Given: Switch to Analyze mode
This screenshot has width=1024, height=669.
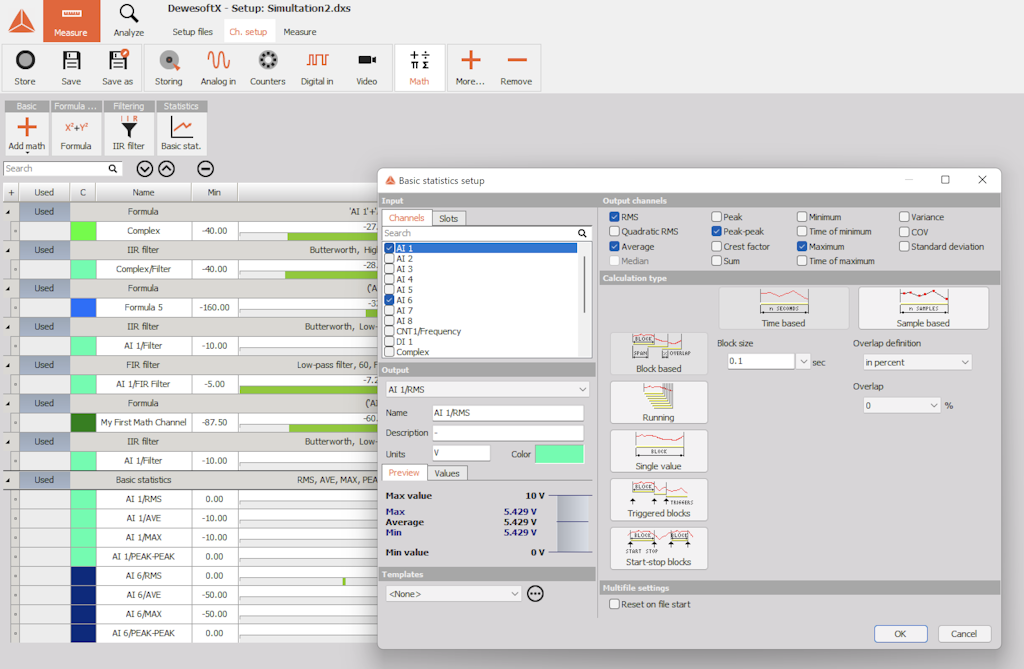Looking at the screenshot, I should point(129,21).
